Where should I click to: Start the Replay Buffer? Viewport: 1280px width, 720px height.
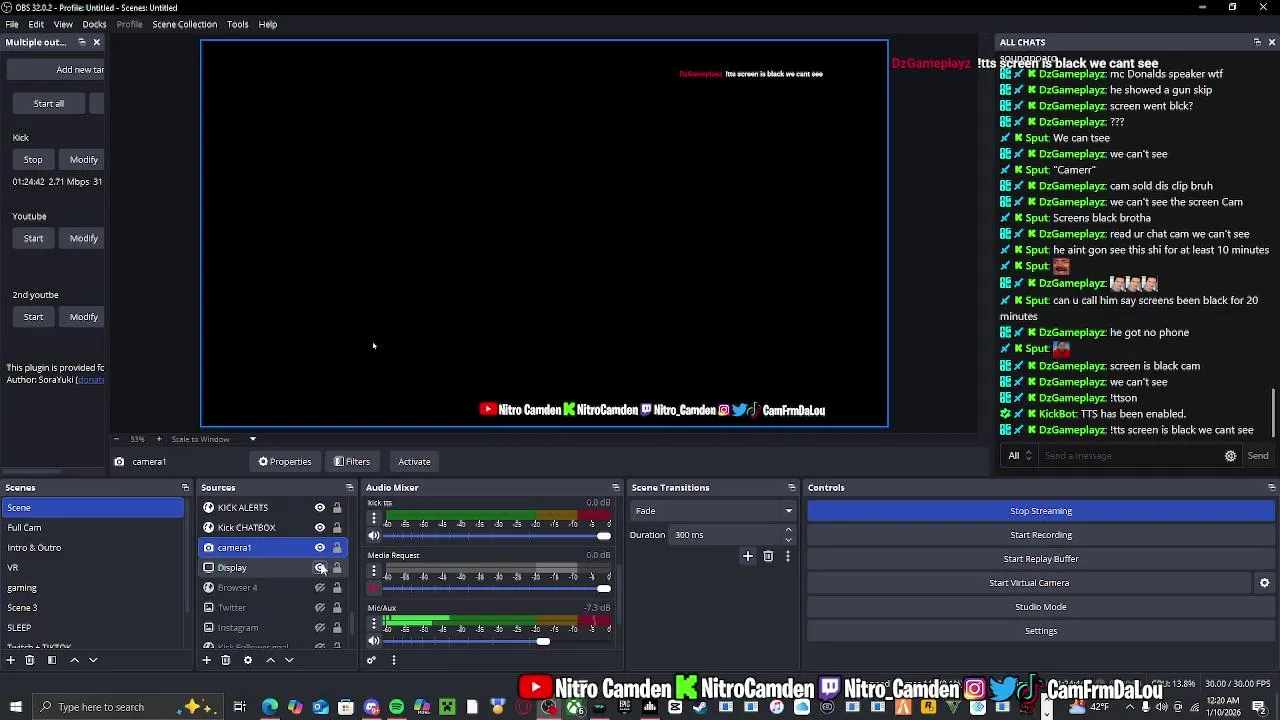[x=1041, y=559]
